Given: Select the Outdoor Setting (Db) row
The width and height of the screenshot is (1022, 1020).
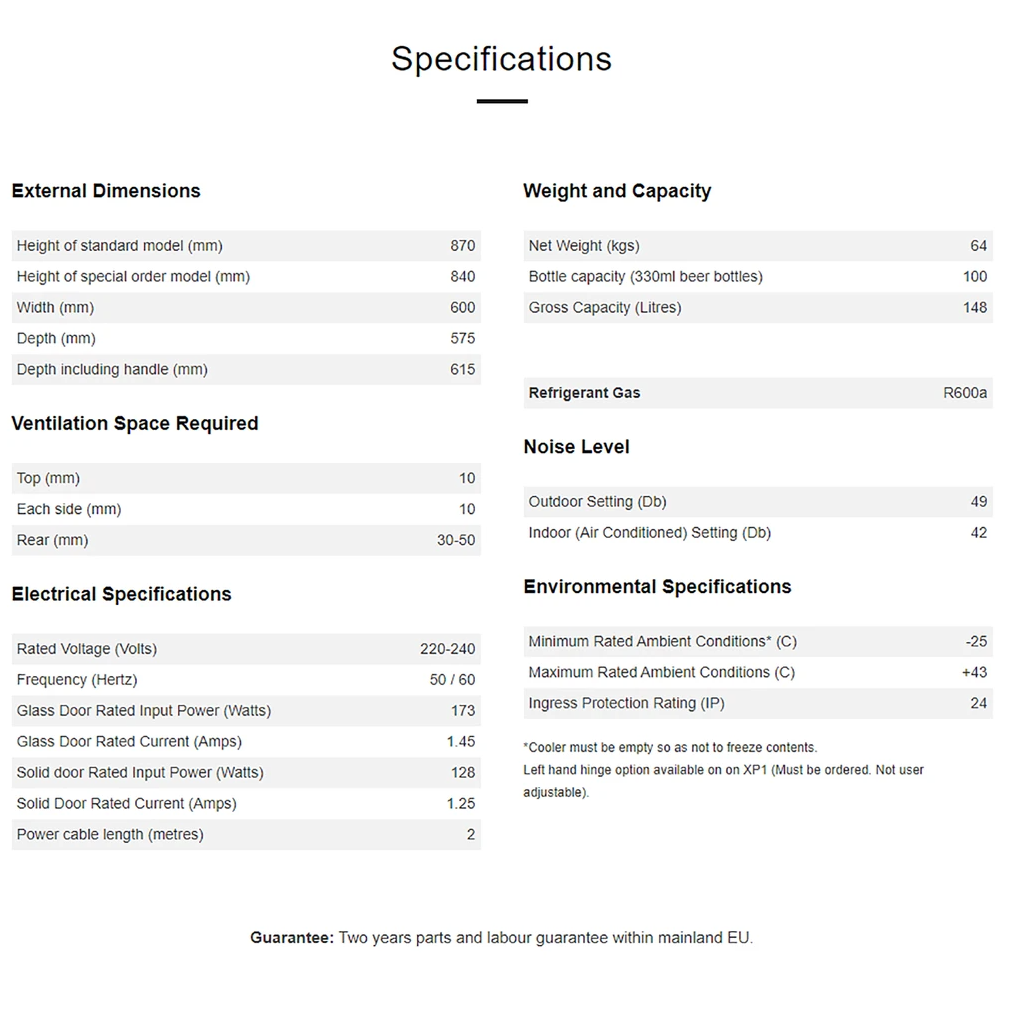Looking at the screenshot, I should tap(757, 502).
